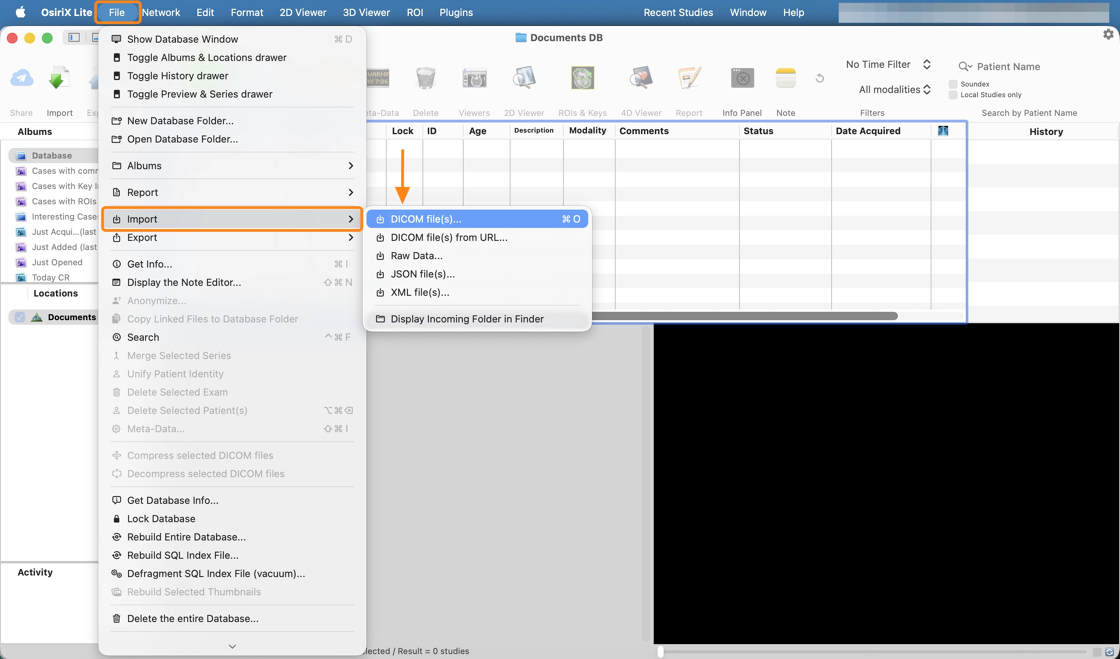Choose Lock Database

point(232,518)
